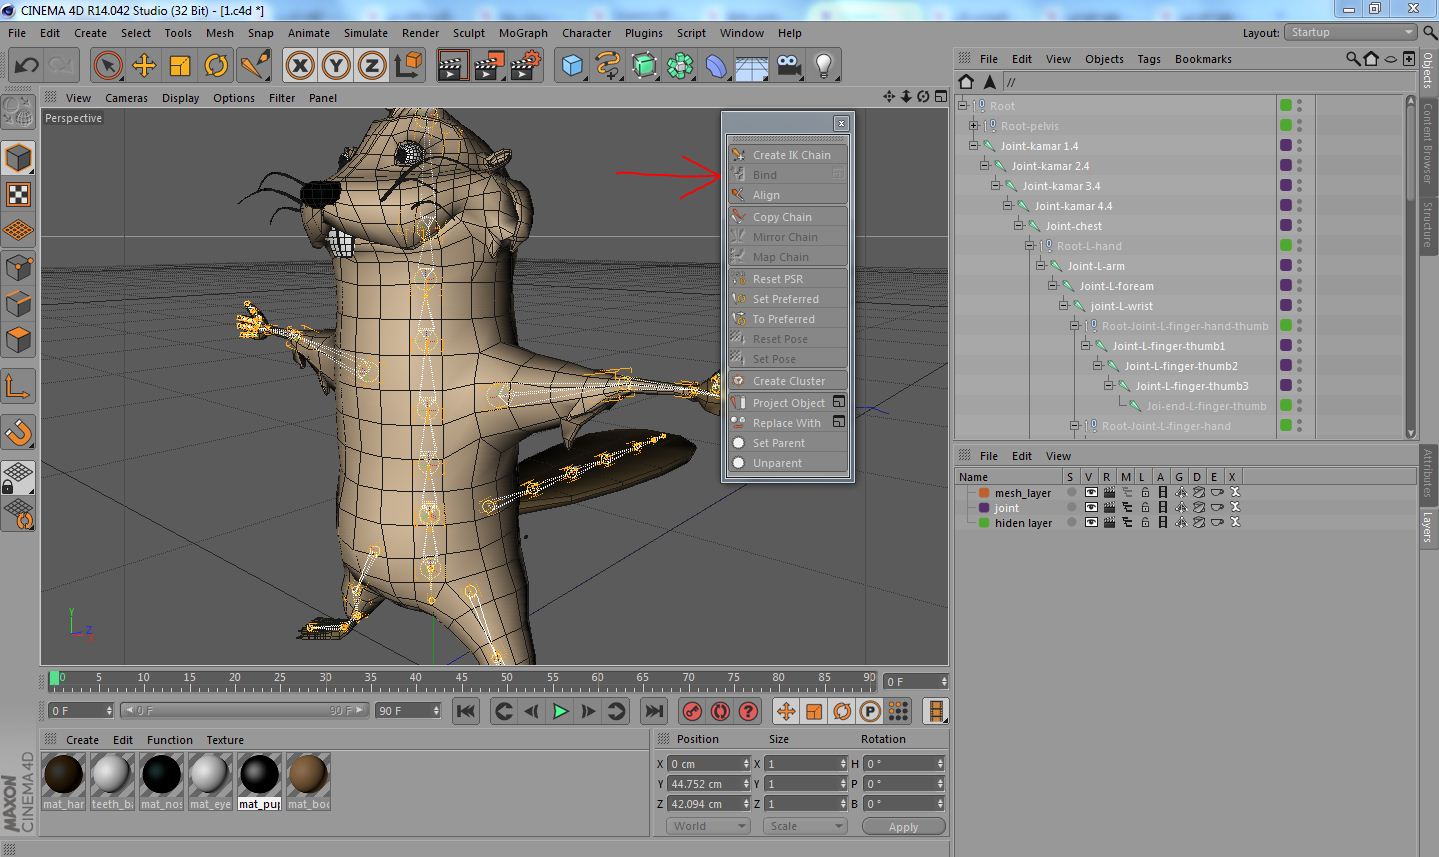
Task: Play the animation forward
Action: point(560,711)
